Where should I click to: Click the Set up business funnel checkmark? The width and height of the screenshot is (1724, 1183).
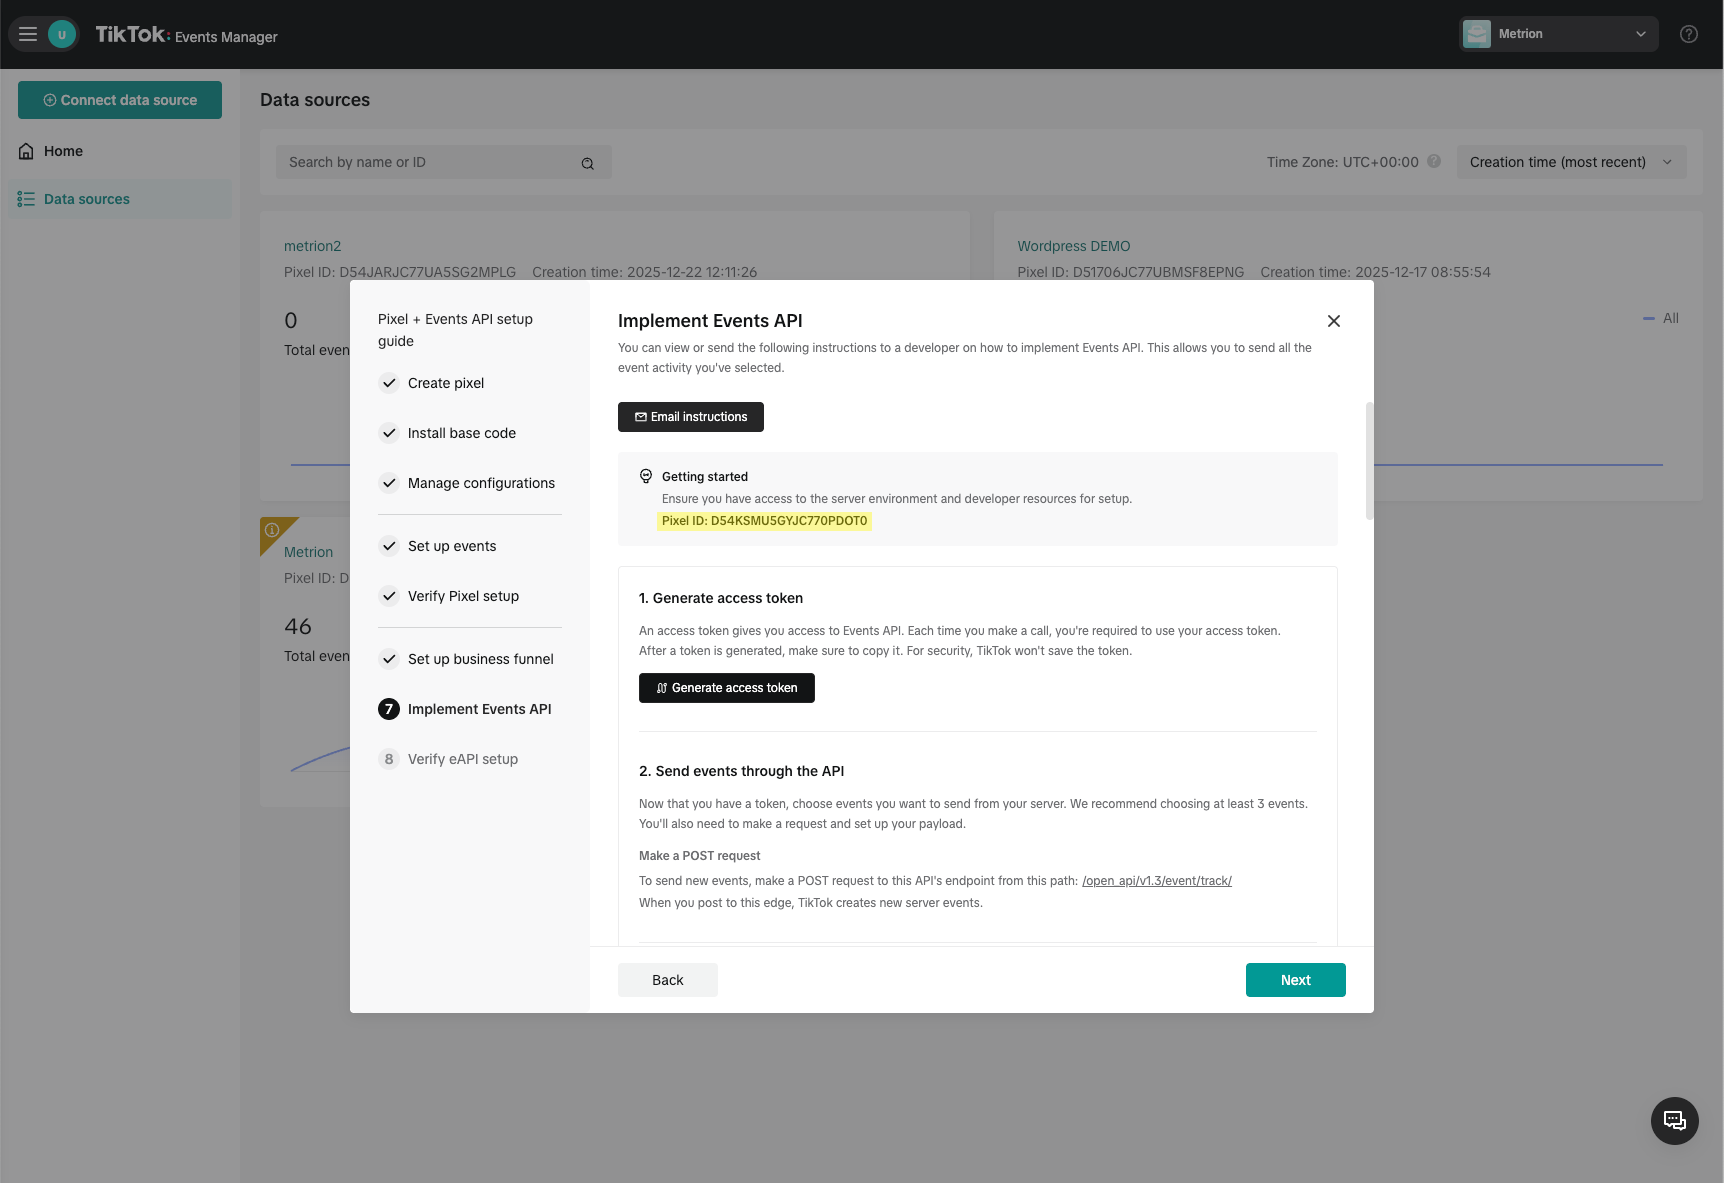pyautogui.click(x=389, y=659)
